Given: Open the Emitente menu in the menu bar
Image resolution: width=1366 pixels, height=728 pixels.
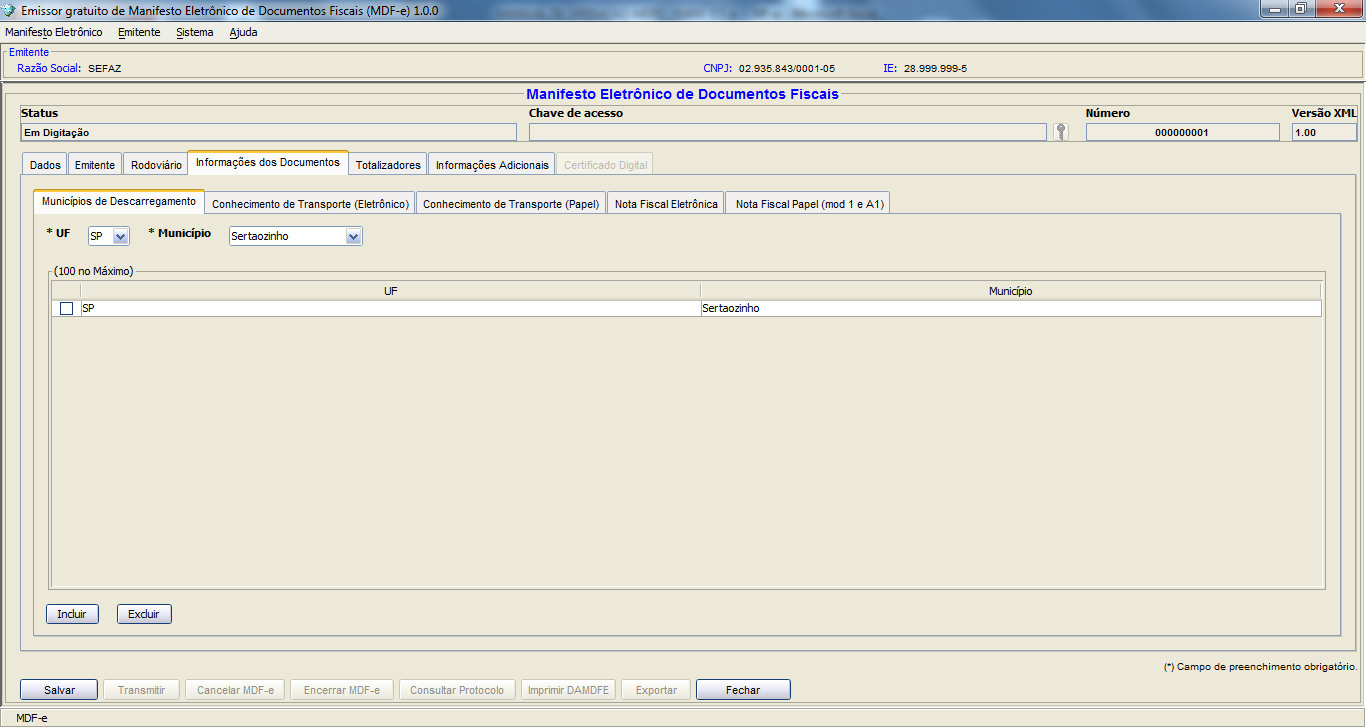Looking at the screenshot, I should [139, 32].
